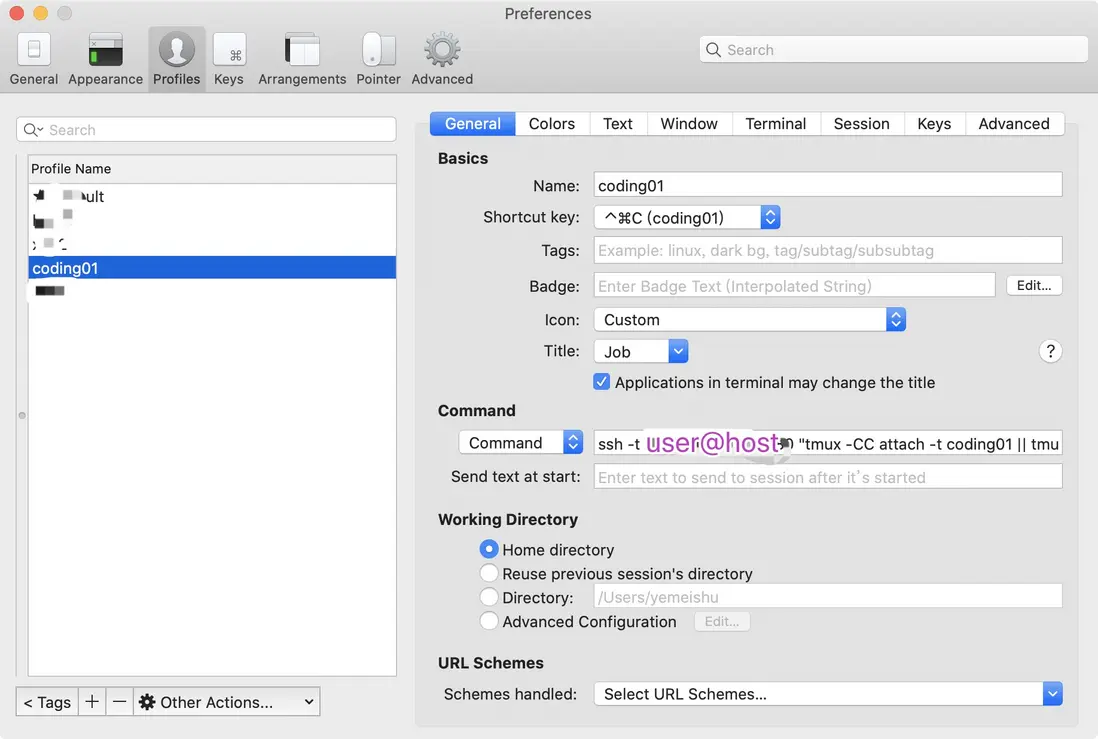The height and width of the screenshot is (739, 1098).
Task: Click the Badge Edit... button
Action: [1034, 285]
